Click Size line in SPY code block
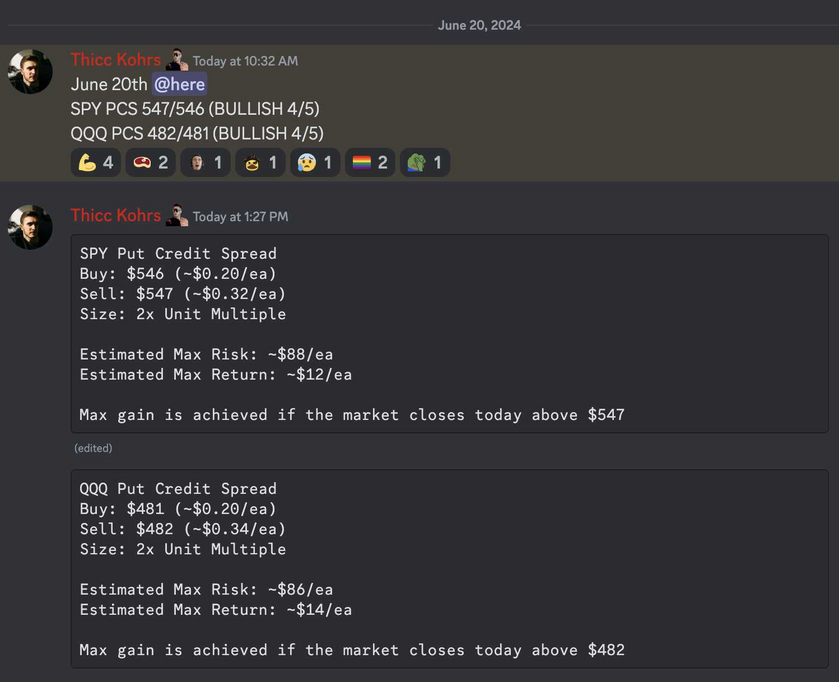 pos(183,314)
